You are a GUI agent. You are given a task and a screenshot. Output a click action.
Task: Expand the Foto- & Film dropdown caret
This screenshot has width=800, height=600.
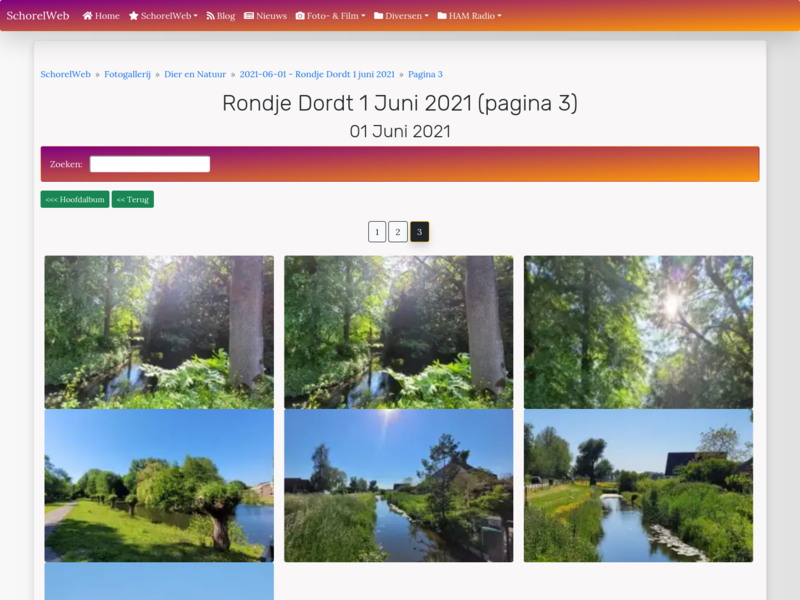pos(363,16)
